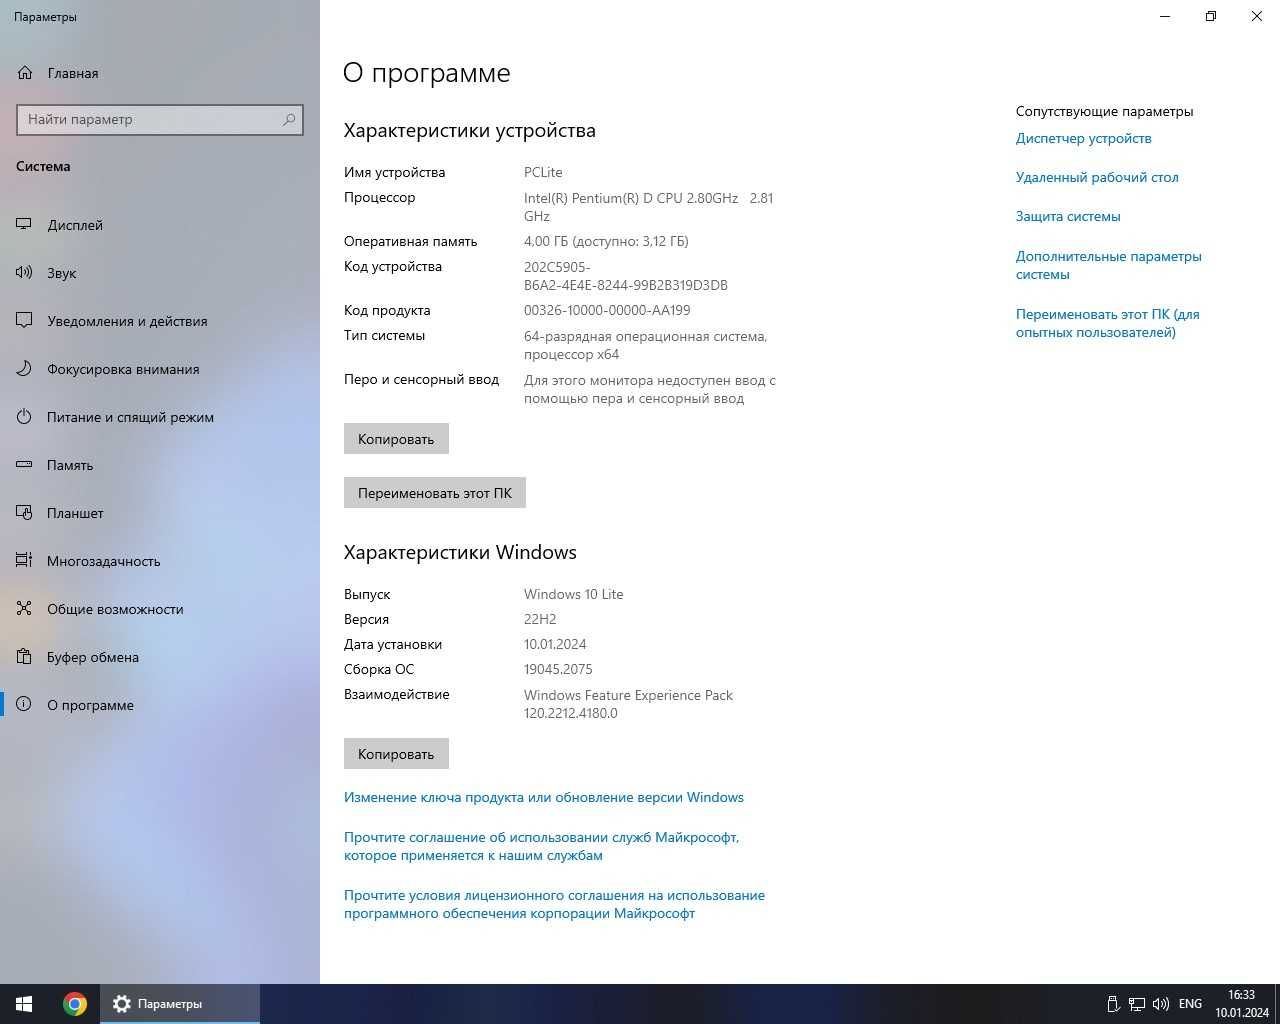The image size is (1280, 1024).
Task: Click the install date 10.01.2024 value
Action: (555, 644)
